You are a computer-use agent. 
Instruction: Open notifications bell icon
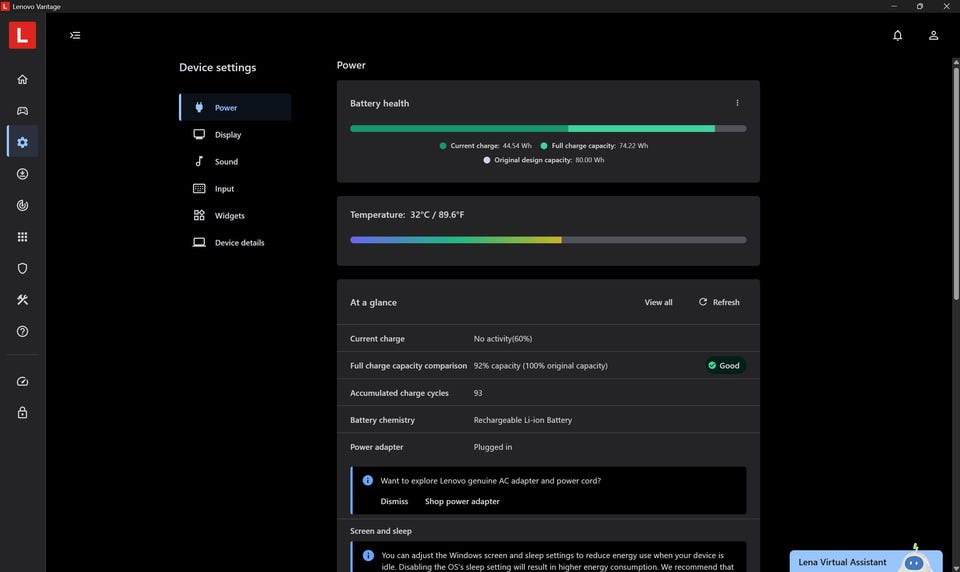tap(897, 35)
